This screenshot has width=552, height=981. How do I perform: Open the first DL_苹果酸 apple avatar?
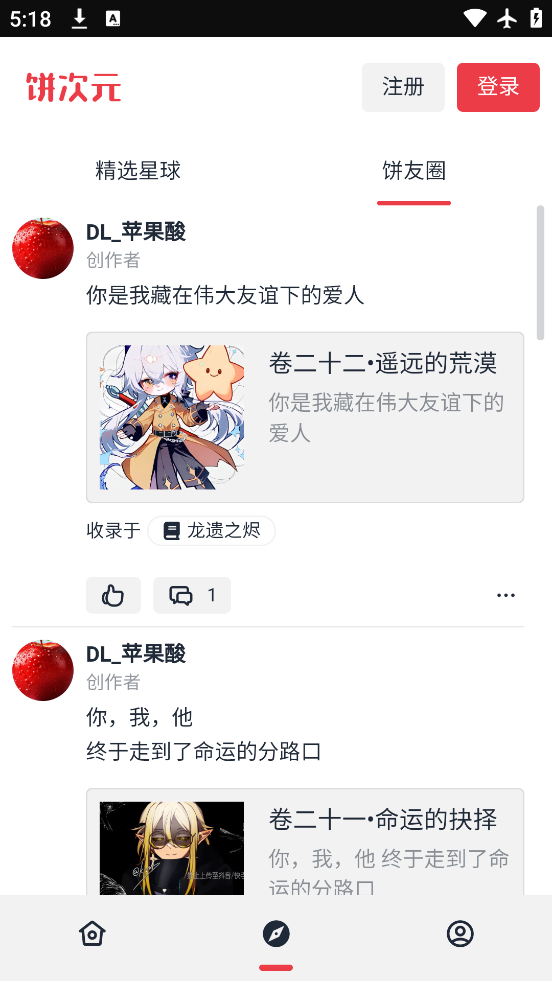[x=43, y=248]
